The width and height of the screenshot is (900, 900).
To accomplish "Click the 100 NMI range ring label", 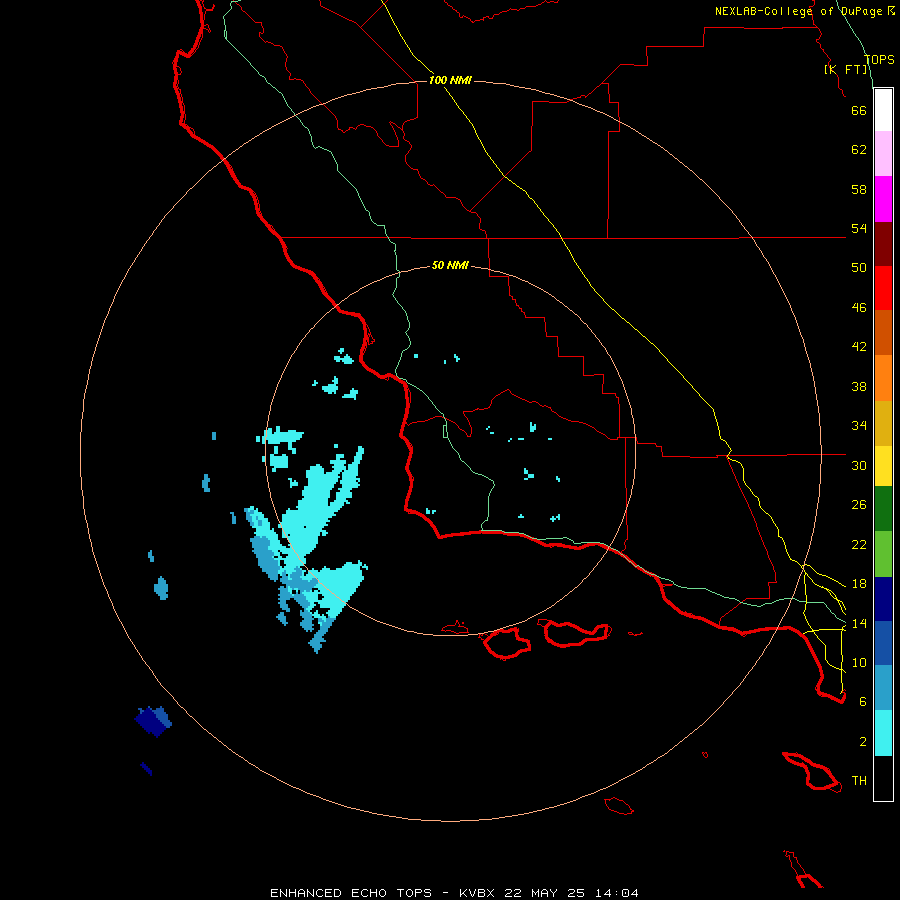I will 450,80.
